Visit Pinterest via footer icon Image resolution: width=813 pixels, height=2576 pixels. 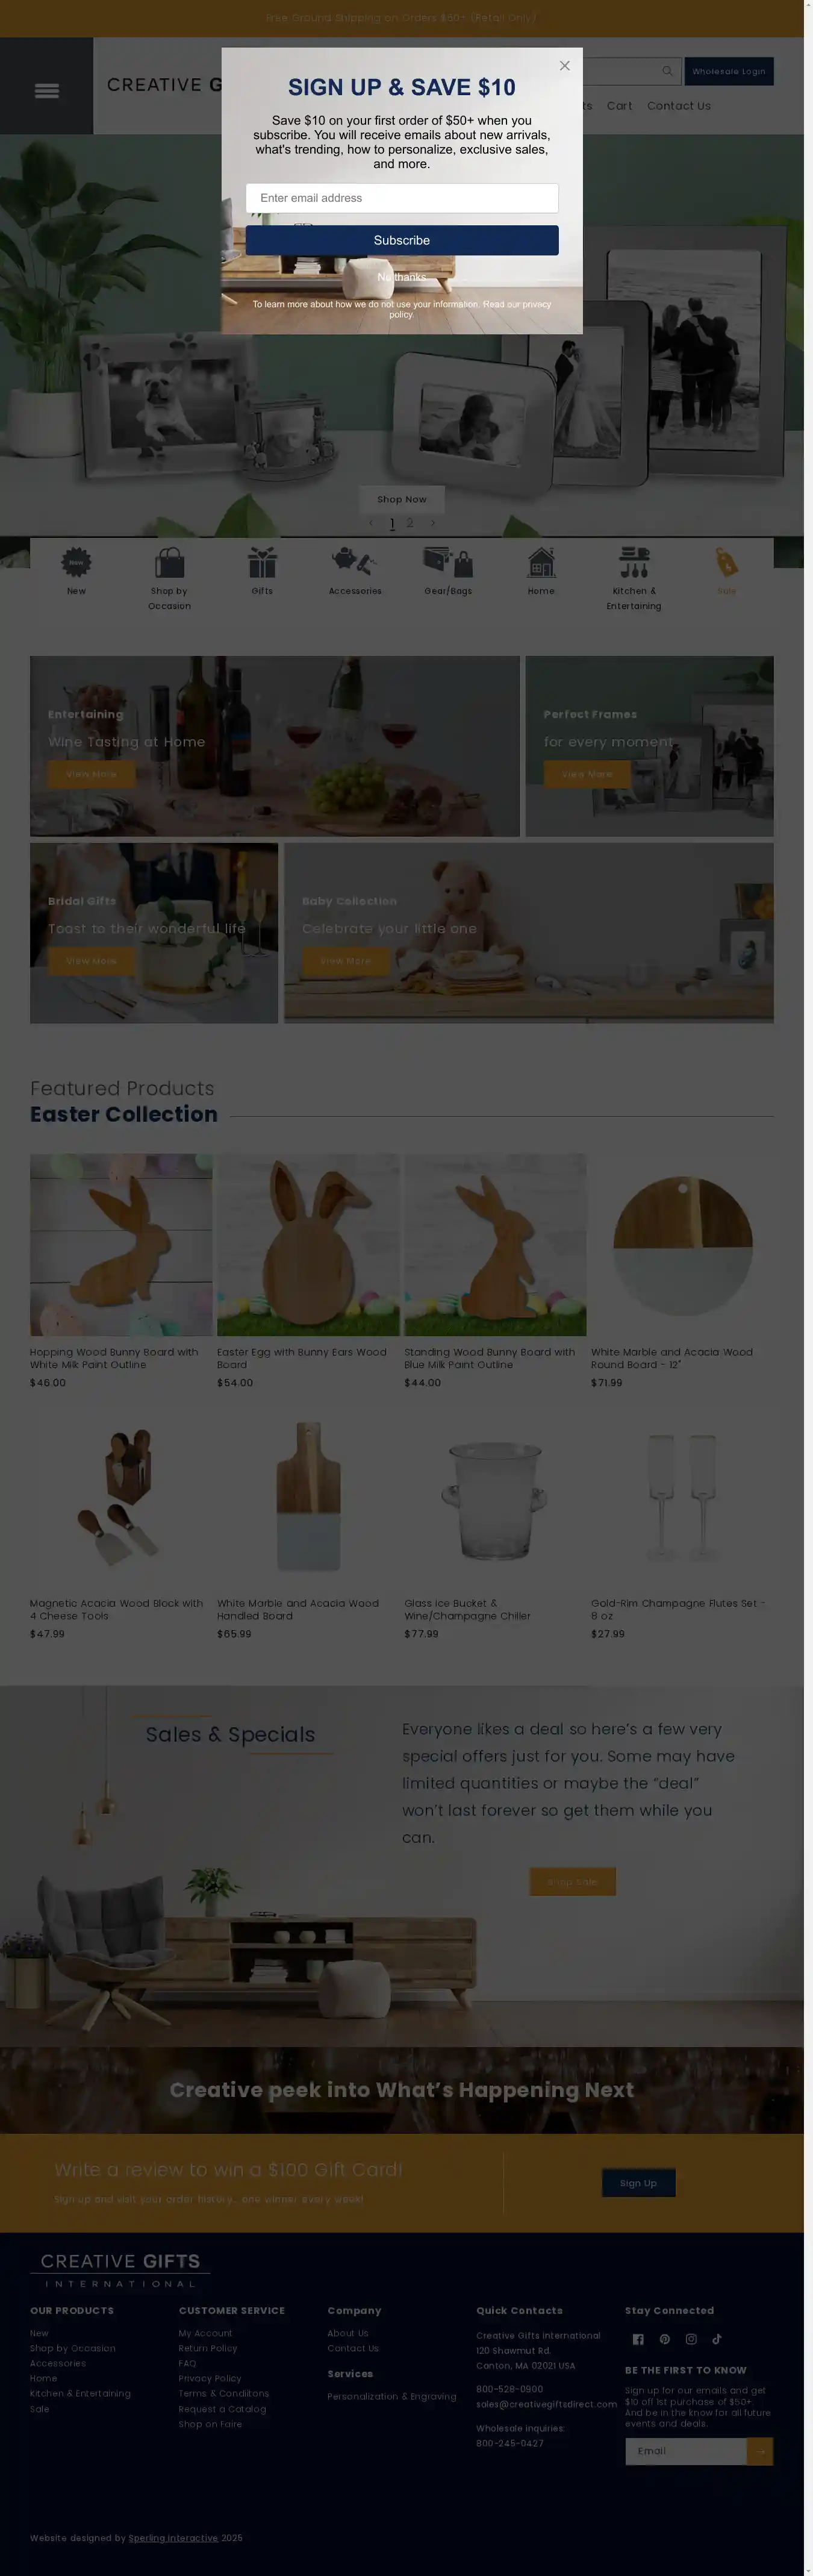click(x=665, y=2339)
